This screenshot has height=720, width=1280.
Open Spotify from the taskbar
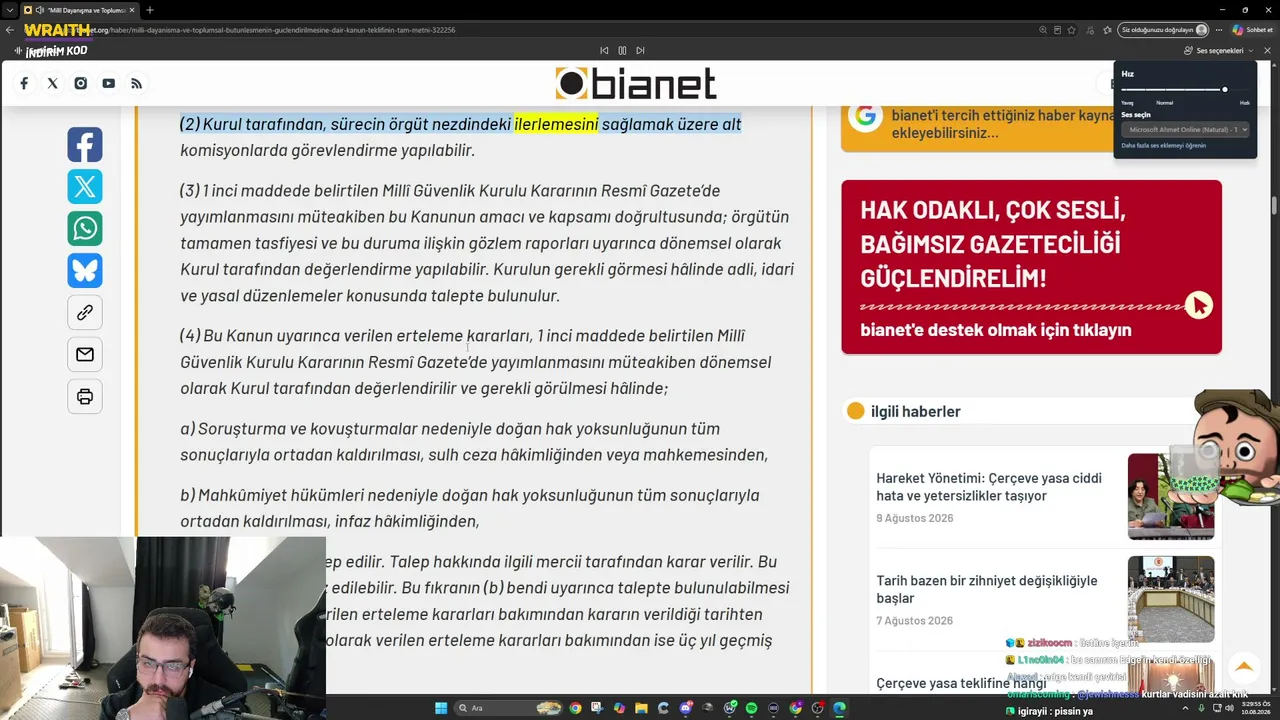[x=751, y=708]
